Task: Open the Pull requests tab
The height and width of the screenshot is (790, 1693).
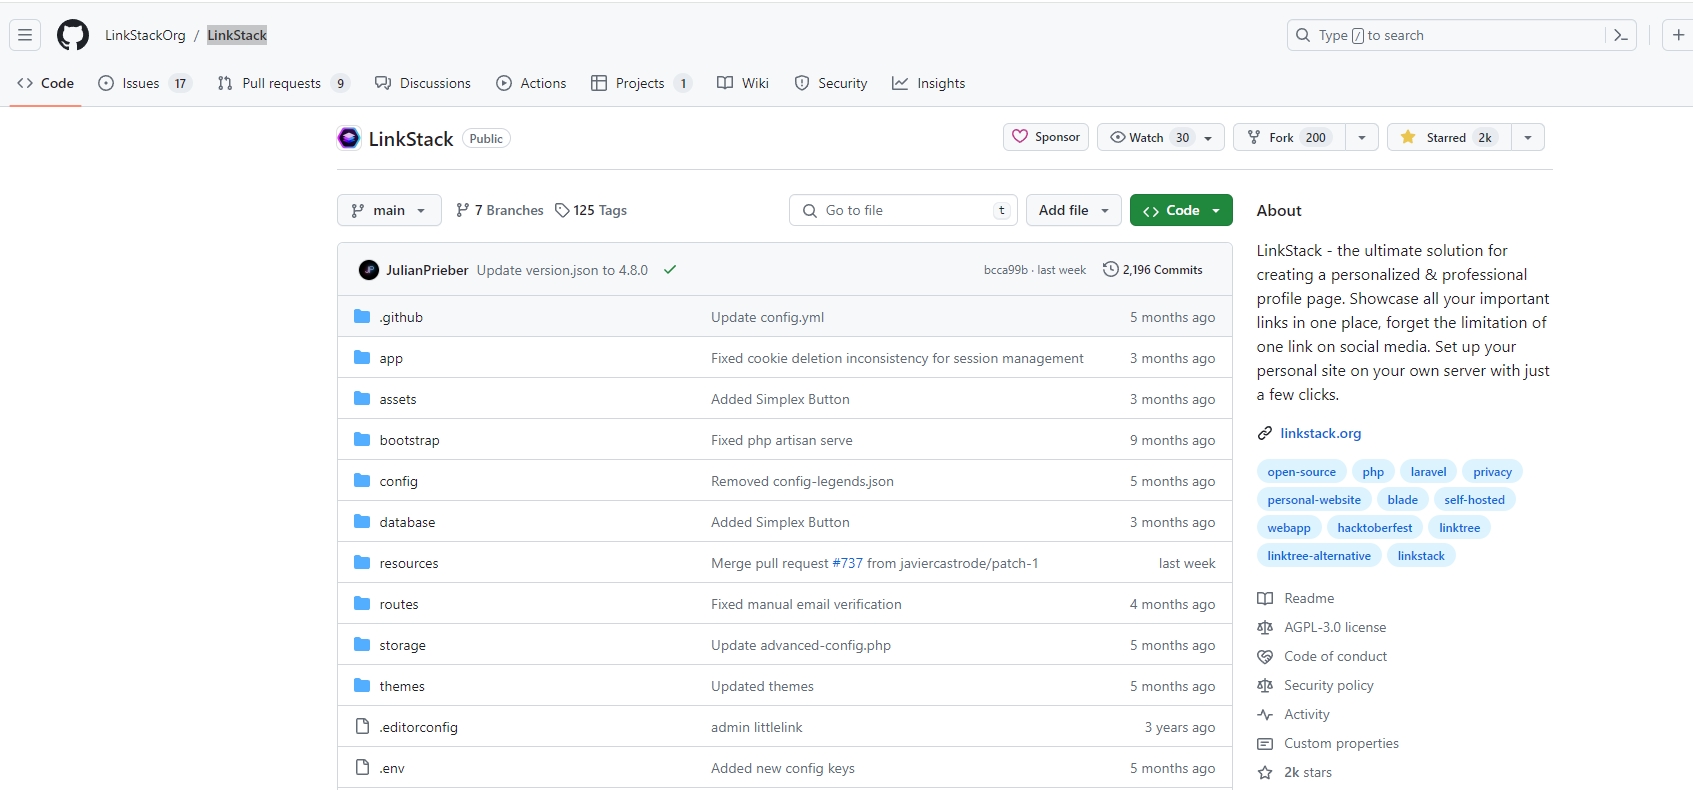Action: pyautogui.click(x=283, y=83)
